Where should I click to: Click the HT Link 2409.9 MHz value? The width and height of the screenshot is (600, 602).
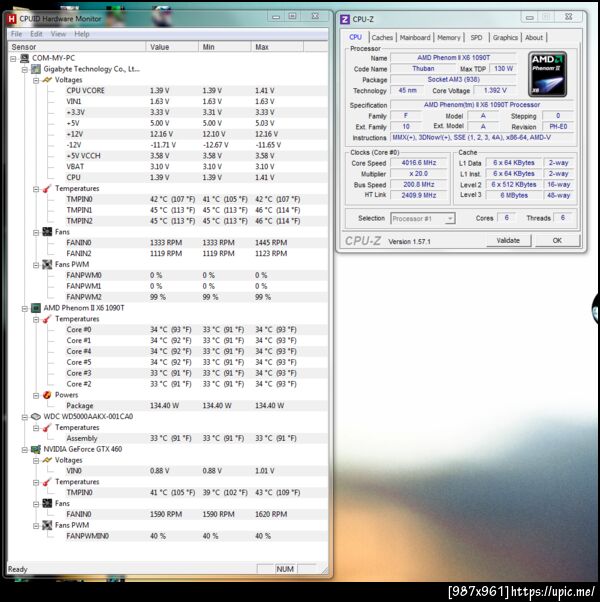coord(419,195)
